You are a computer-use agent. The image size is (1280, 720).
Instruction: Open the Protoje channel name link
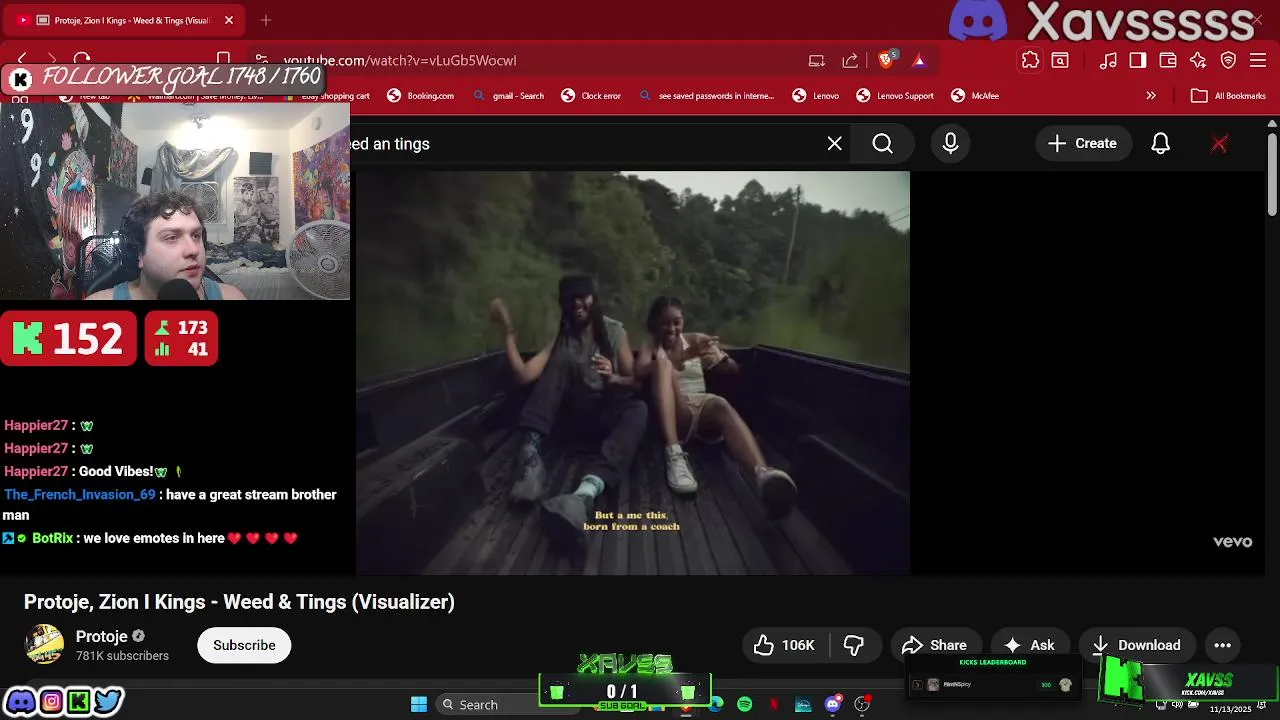102,636
